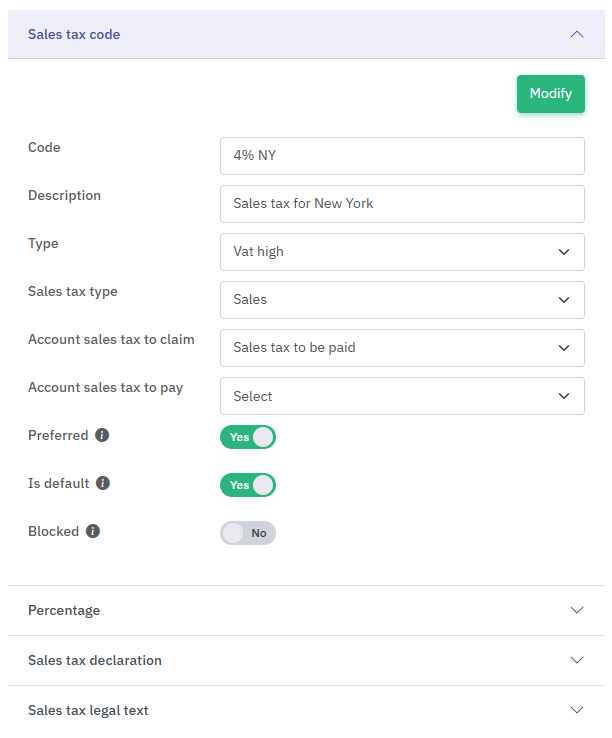Open the Account sales tax to pay dropdown

tap(402, 396)
